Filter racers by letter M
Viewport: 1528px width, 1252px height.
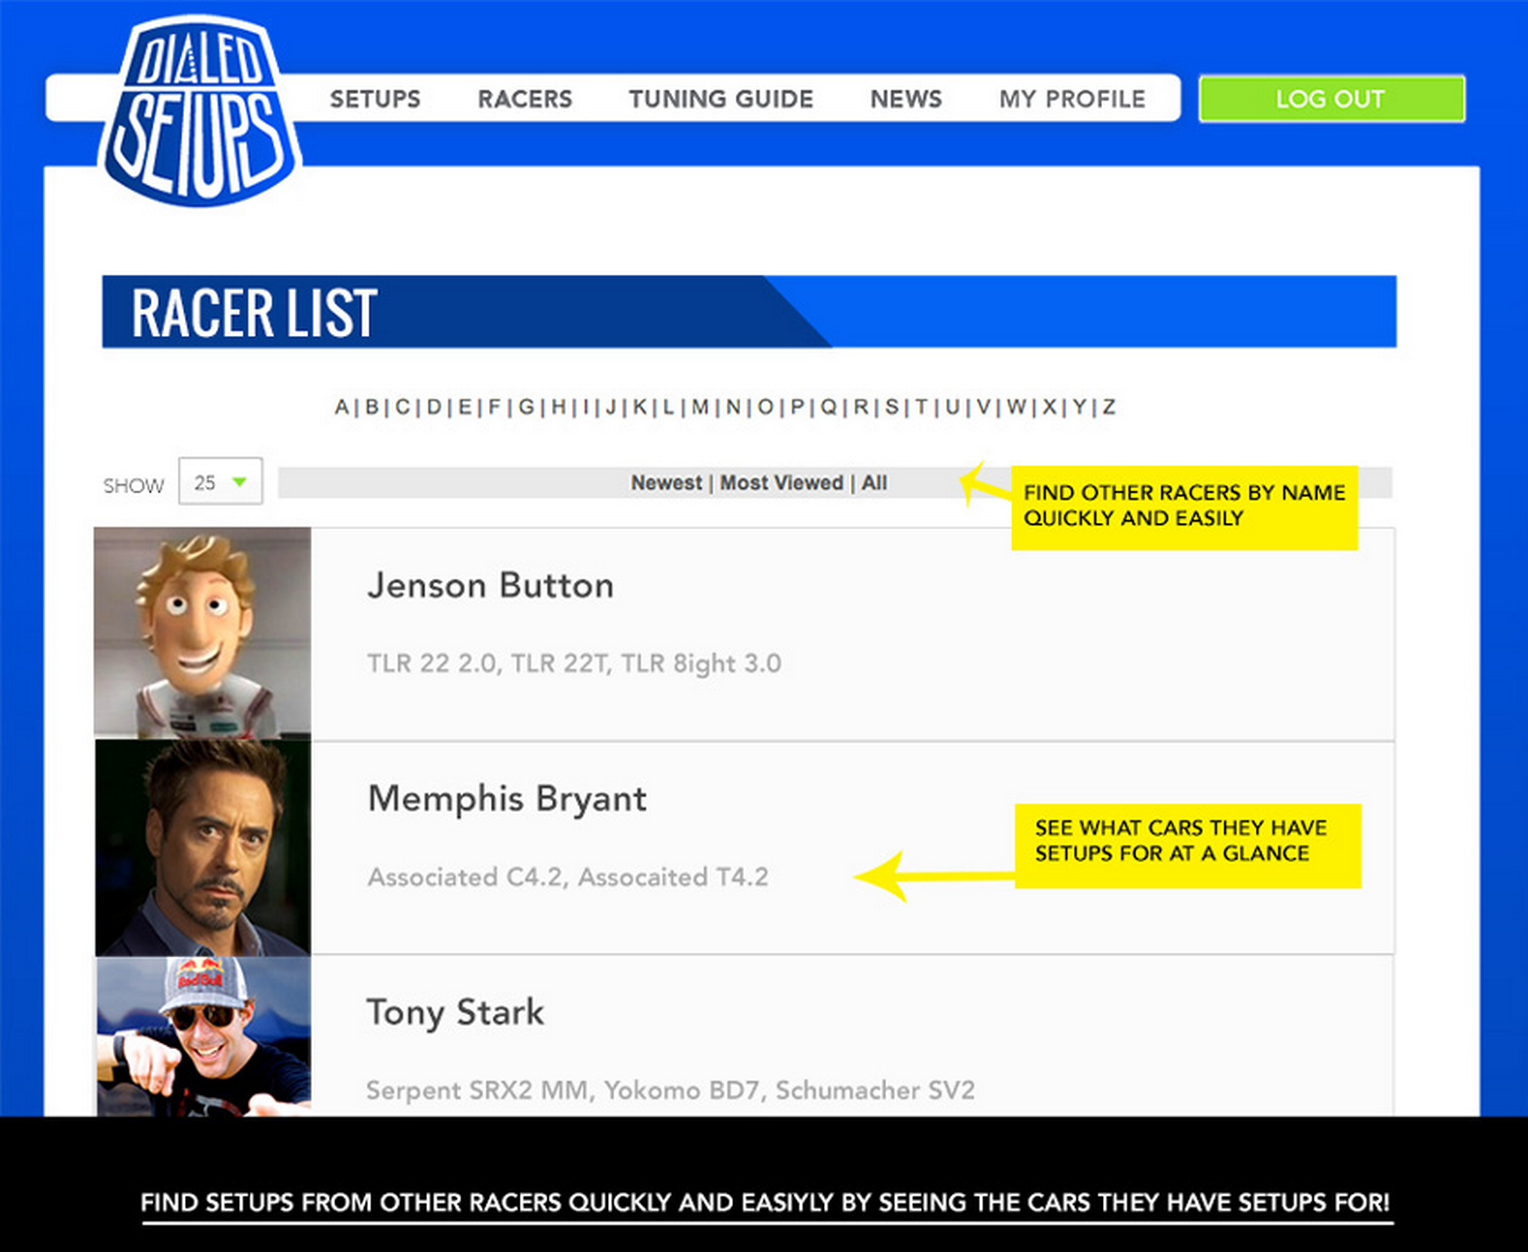pyautogui.click(x=700, y=407)
